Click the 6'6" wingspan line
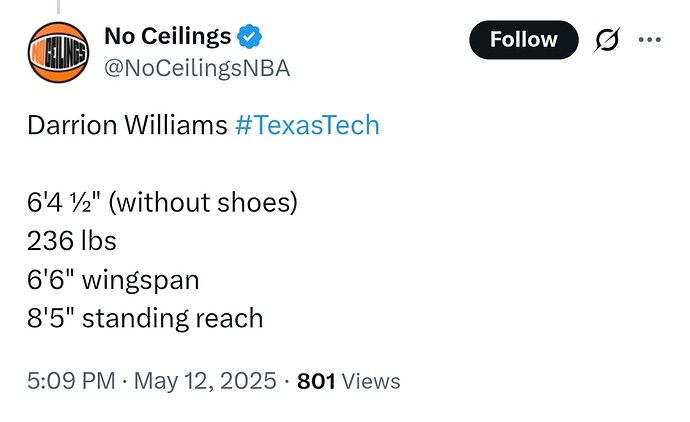The image size is (690, 422). pyautogui.click(x=112, y=280)
